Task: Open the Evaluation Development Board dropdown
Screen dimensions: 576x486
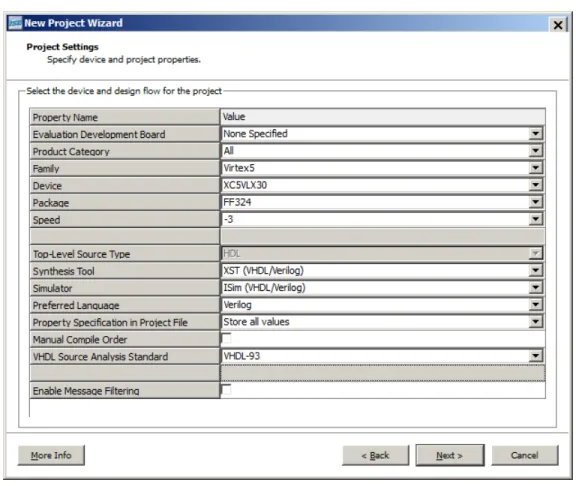Action: pyautogui.click(x=536, y=133)
